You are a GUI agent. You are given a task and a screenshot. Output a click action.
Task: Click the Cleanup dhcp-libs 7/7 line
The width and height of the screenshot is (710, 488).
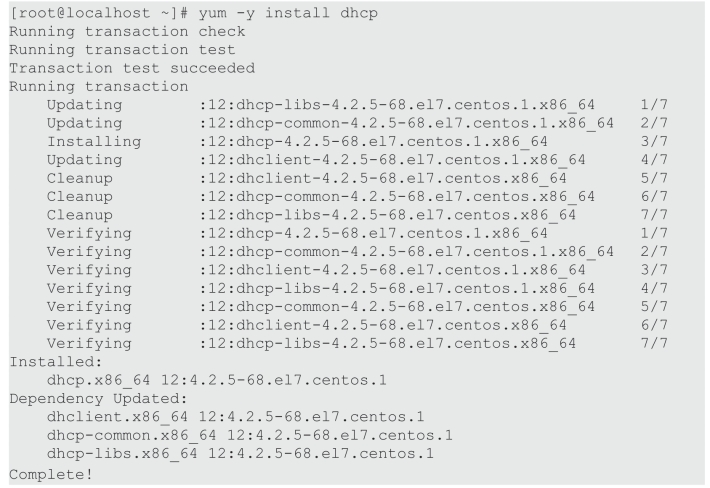pyautogui.click(x=357, y=215)
